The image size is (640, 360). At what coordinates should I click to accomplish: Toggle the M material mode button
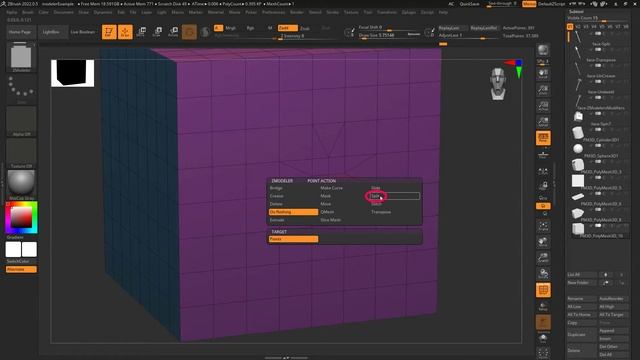tap(270, 28)
